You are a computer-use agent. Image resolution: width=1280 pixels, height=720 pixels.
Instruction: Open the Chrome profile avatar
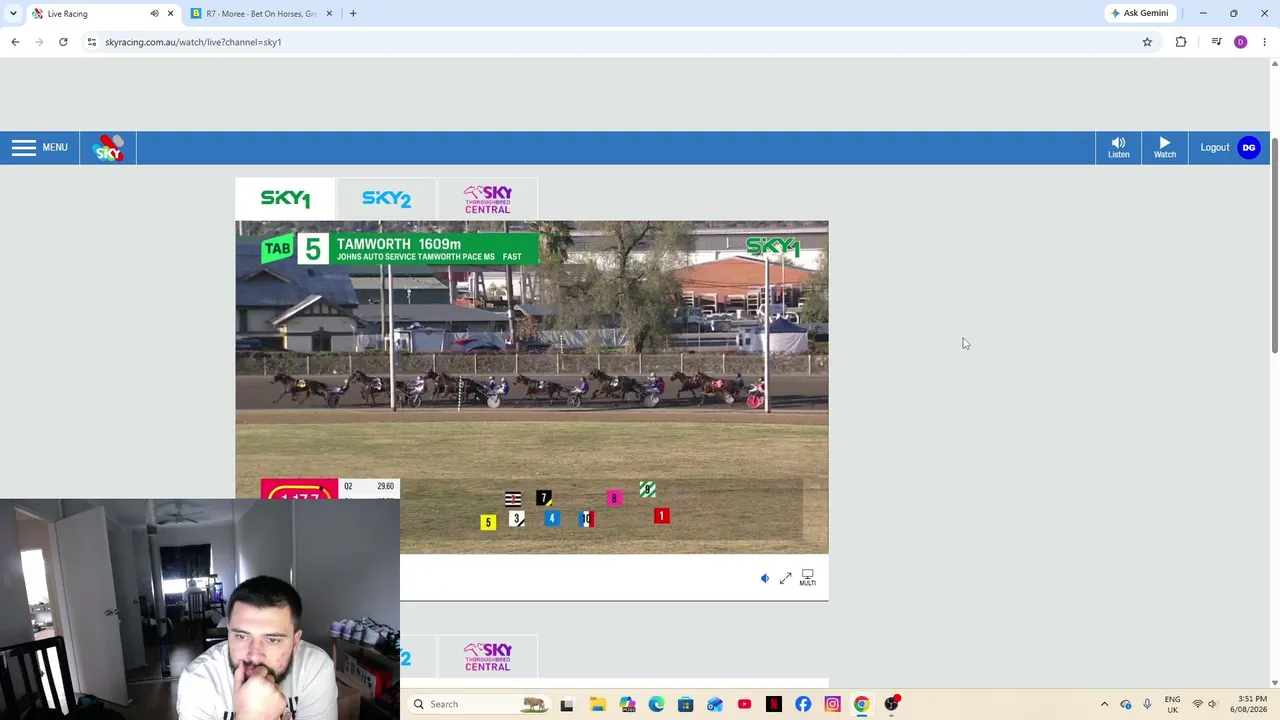coord(1241,42)
